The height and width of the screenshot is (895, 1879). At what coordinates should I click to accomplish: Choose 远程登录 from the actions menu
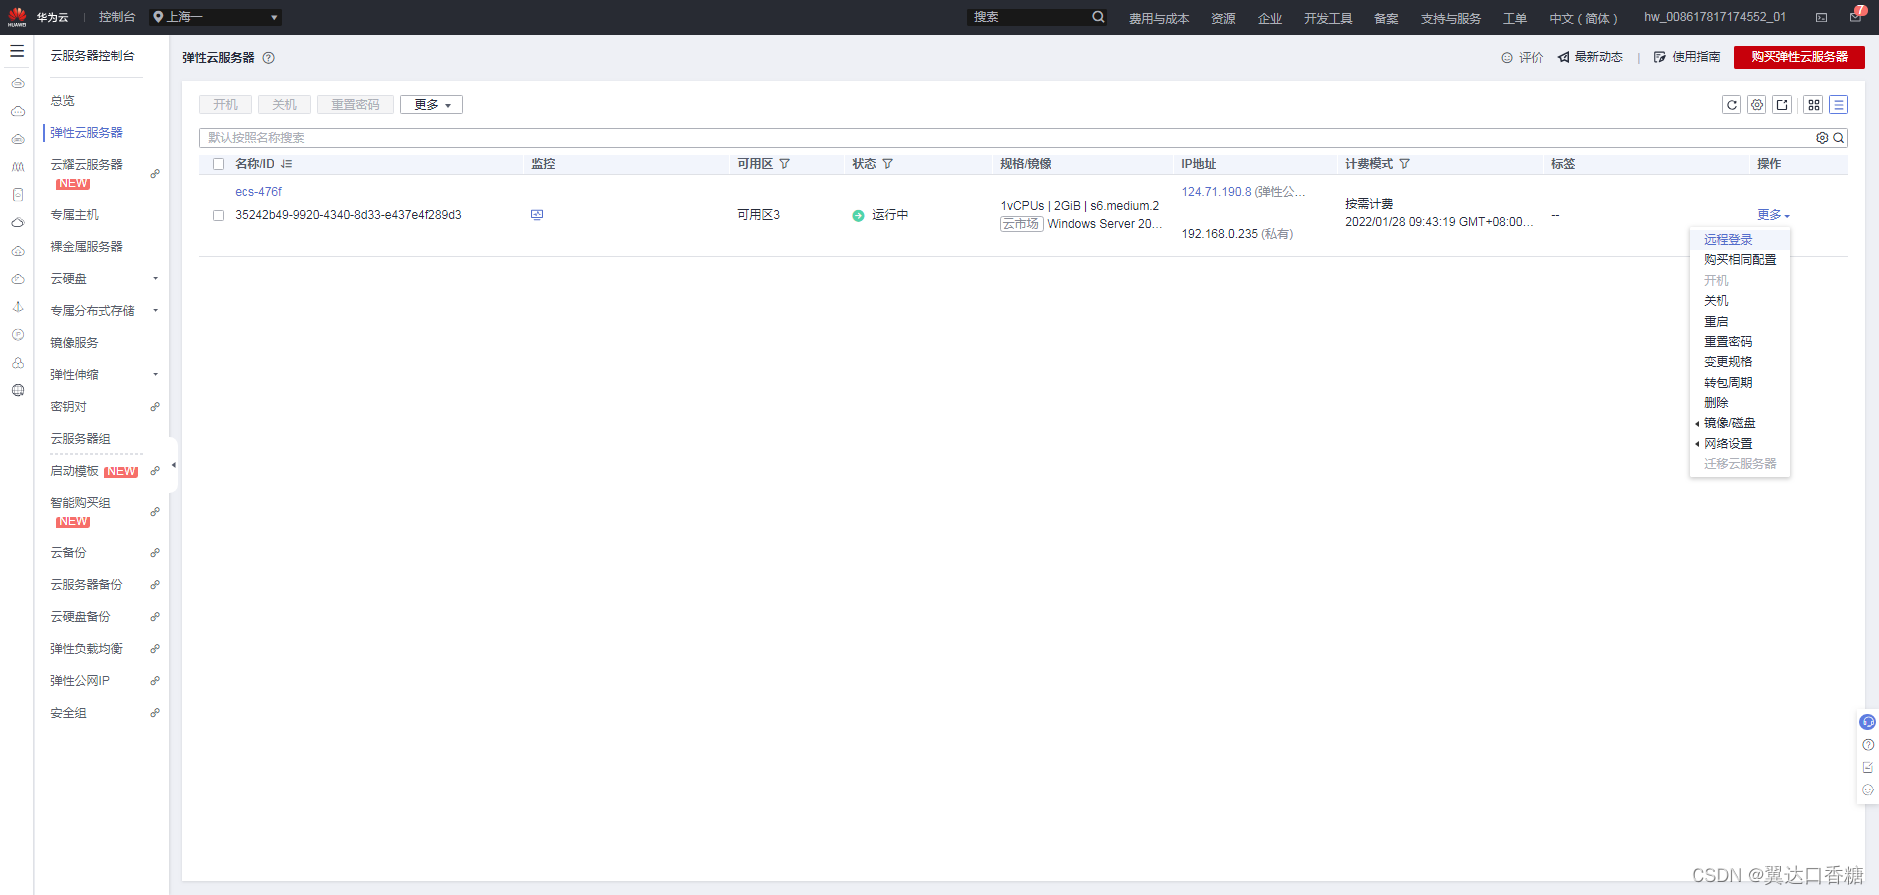pyautogui.click(x=1728, y=240)
